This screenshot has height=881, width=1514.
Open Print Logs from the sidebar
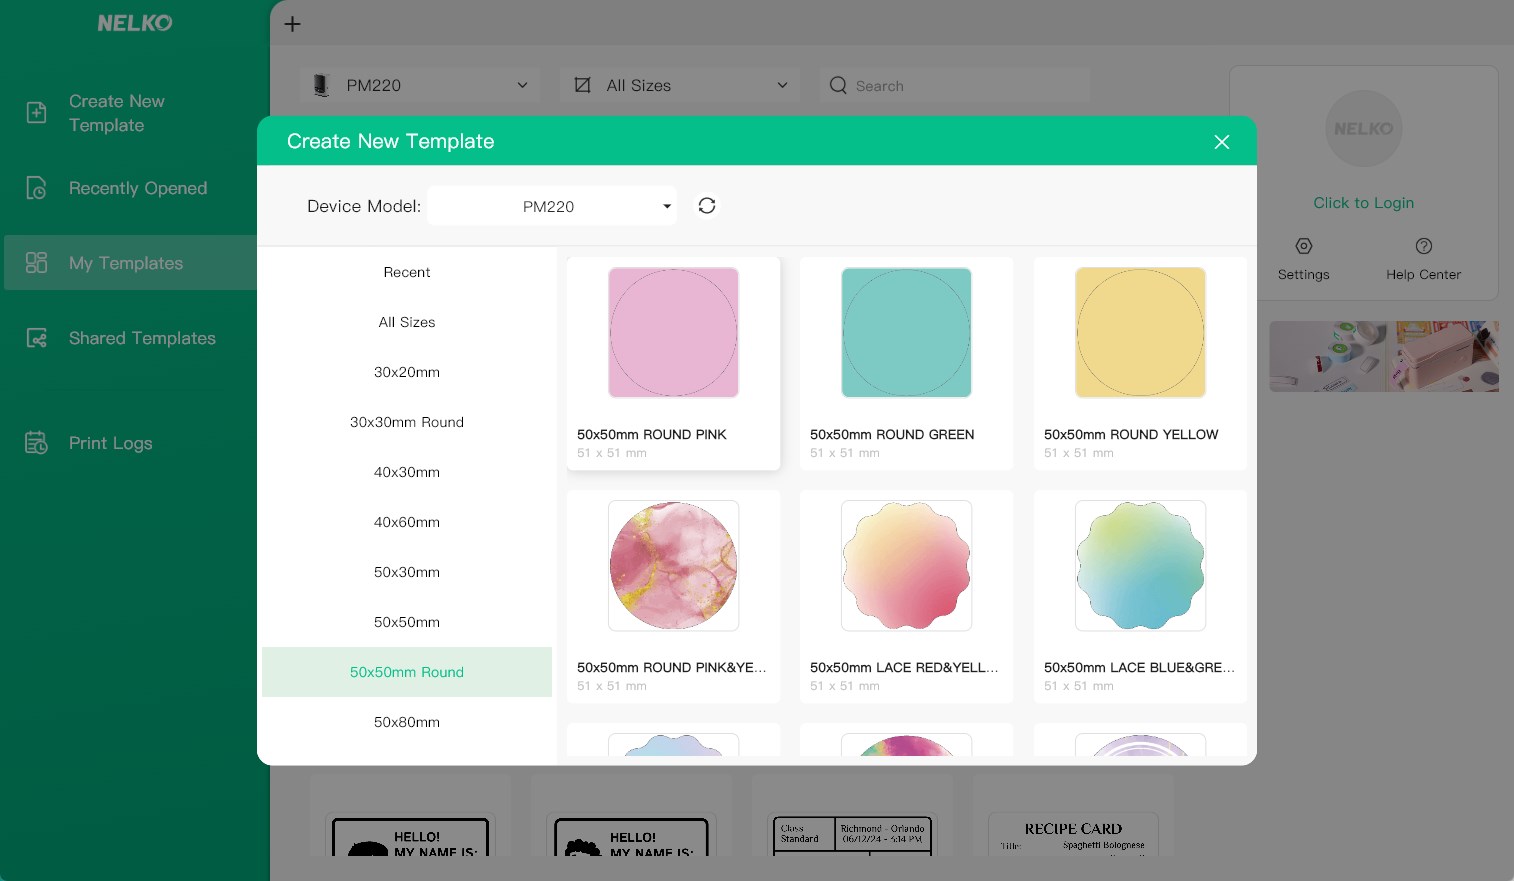(110, 443)
